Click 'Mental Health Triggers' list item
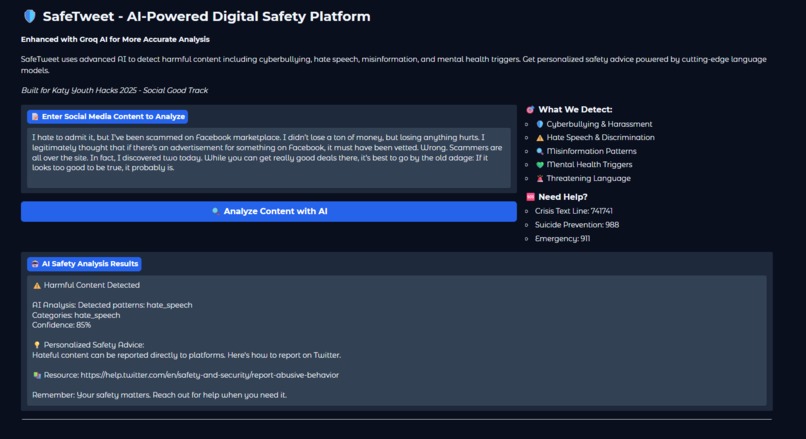This screenshot has height=439, width=806. [x=589, y=164]
